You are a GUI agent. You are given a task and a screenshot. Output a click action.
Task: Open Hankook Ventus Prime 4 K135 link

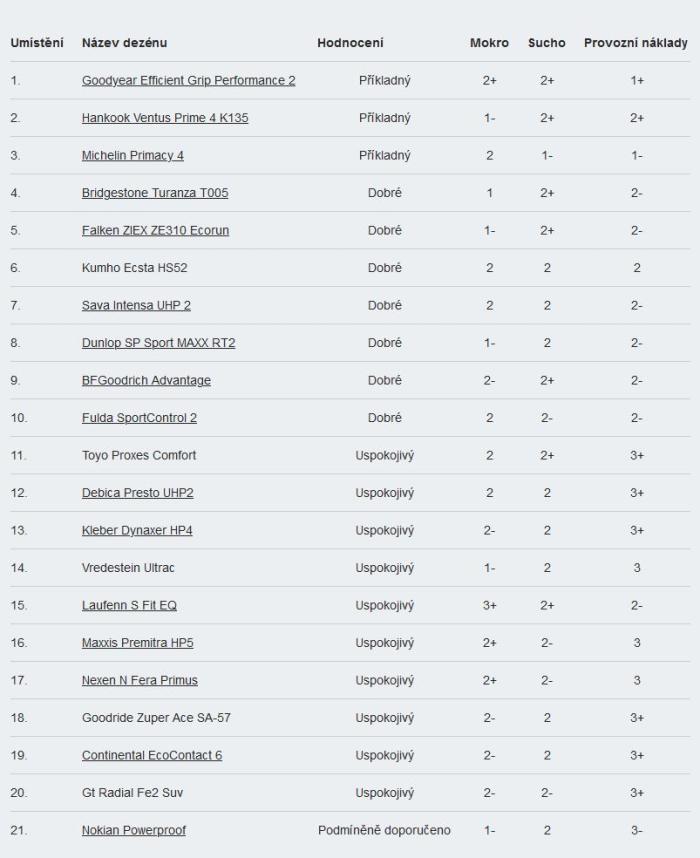pyautogui.click(x=165, y=118)
